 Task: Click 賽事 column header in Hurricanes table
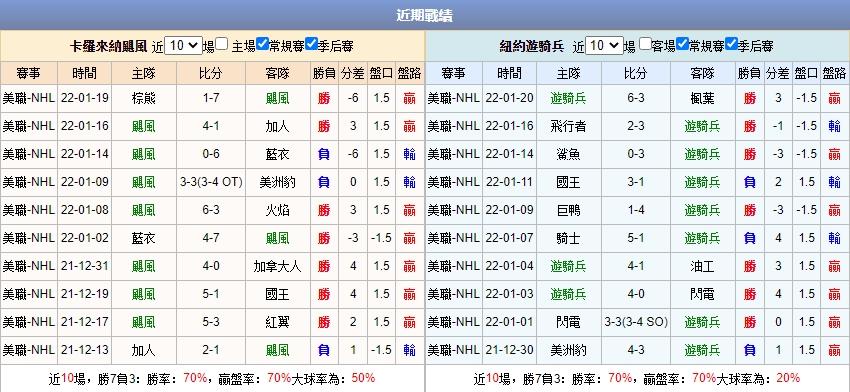[x=29, y=73]
